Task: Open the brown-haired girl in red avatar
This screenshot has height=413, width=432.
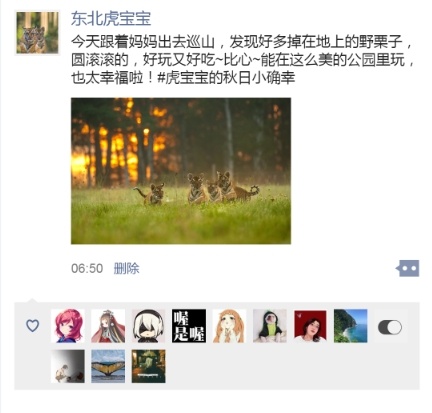Action: pyautogui.click(x=108, y=326)
